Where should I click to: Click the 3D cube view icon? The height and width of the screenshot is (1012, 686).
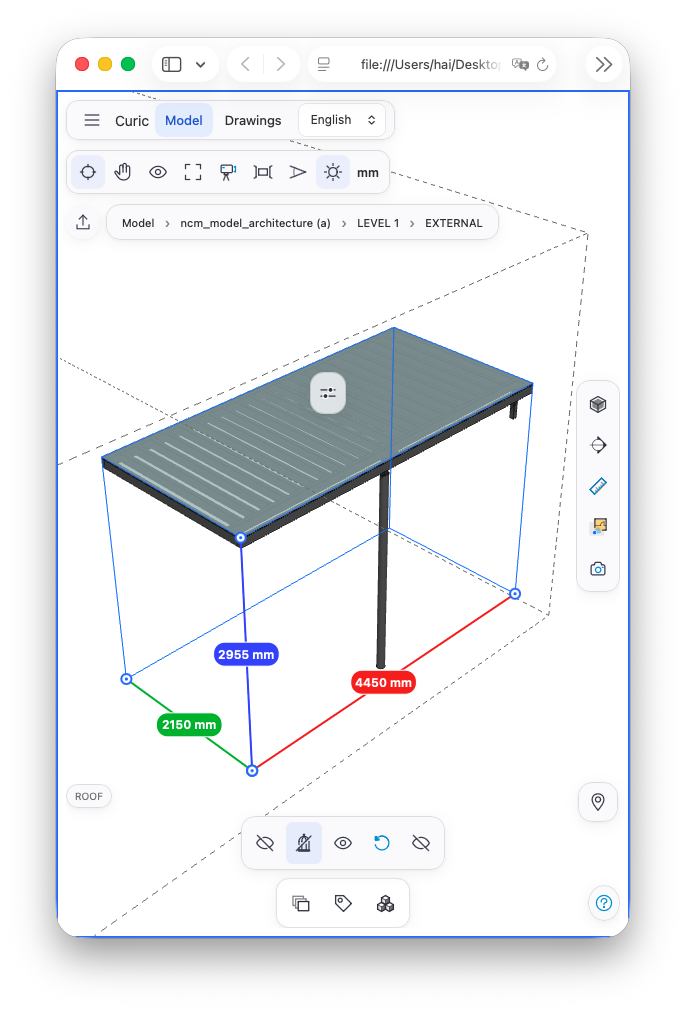click(598, 405)
